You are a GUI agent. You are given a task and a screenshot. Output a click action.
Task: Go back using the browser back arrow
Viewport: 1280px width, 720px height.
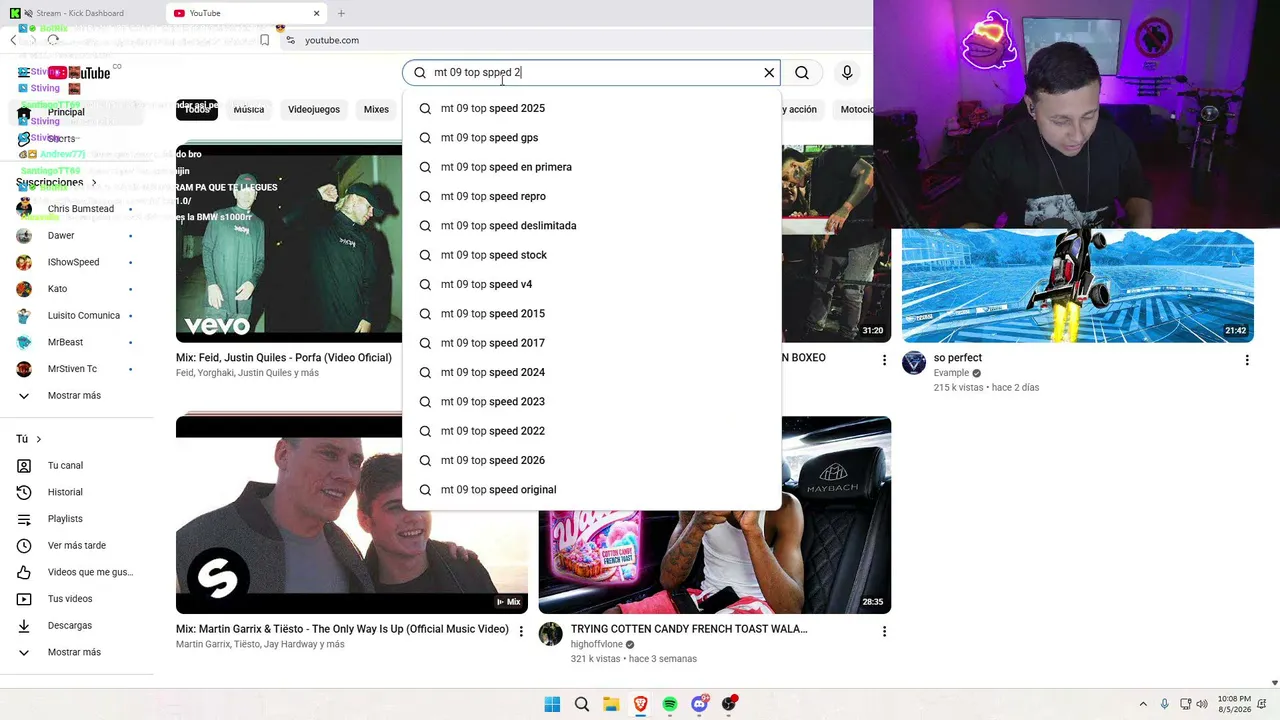point(13,40)
